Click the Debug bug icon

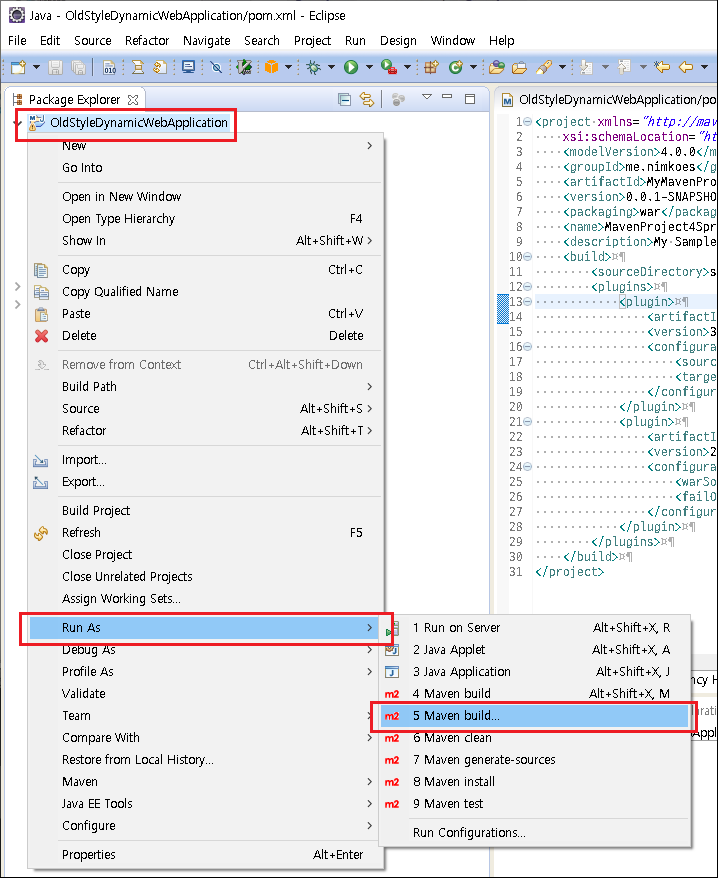pyautogui.click(x=313, y=68)
